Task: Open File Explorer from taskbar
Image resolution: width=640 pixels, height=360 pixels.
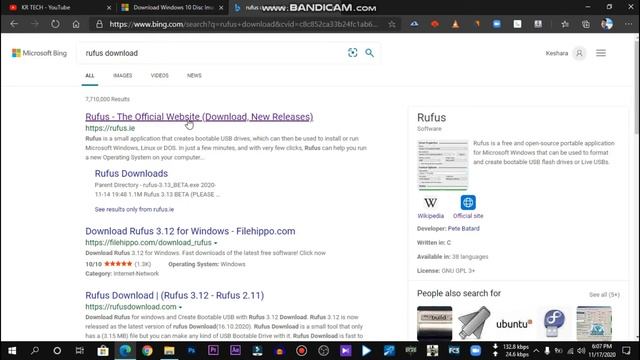Action: 169,351
